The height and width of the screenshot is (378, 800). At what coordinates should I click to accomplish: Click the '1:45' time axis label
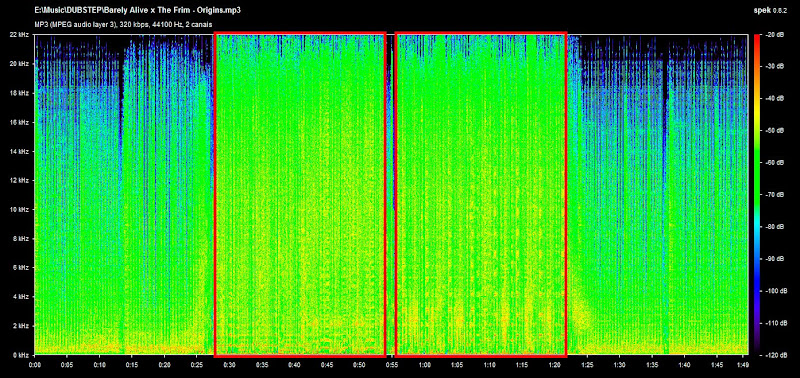click(717, 365)
